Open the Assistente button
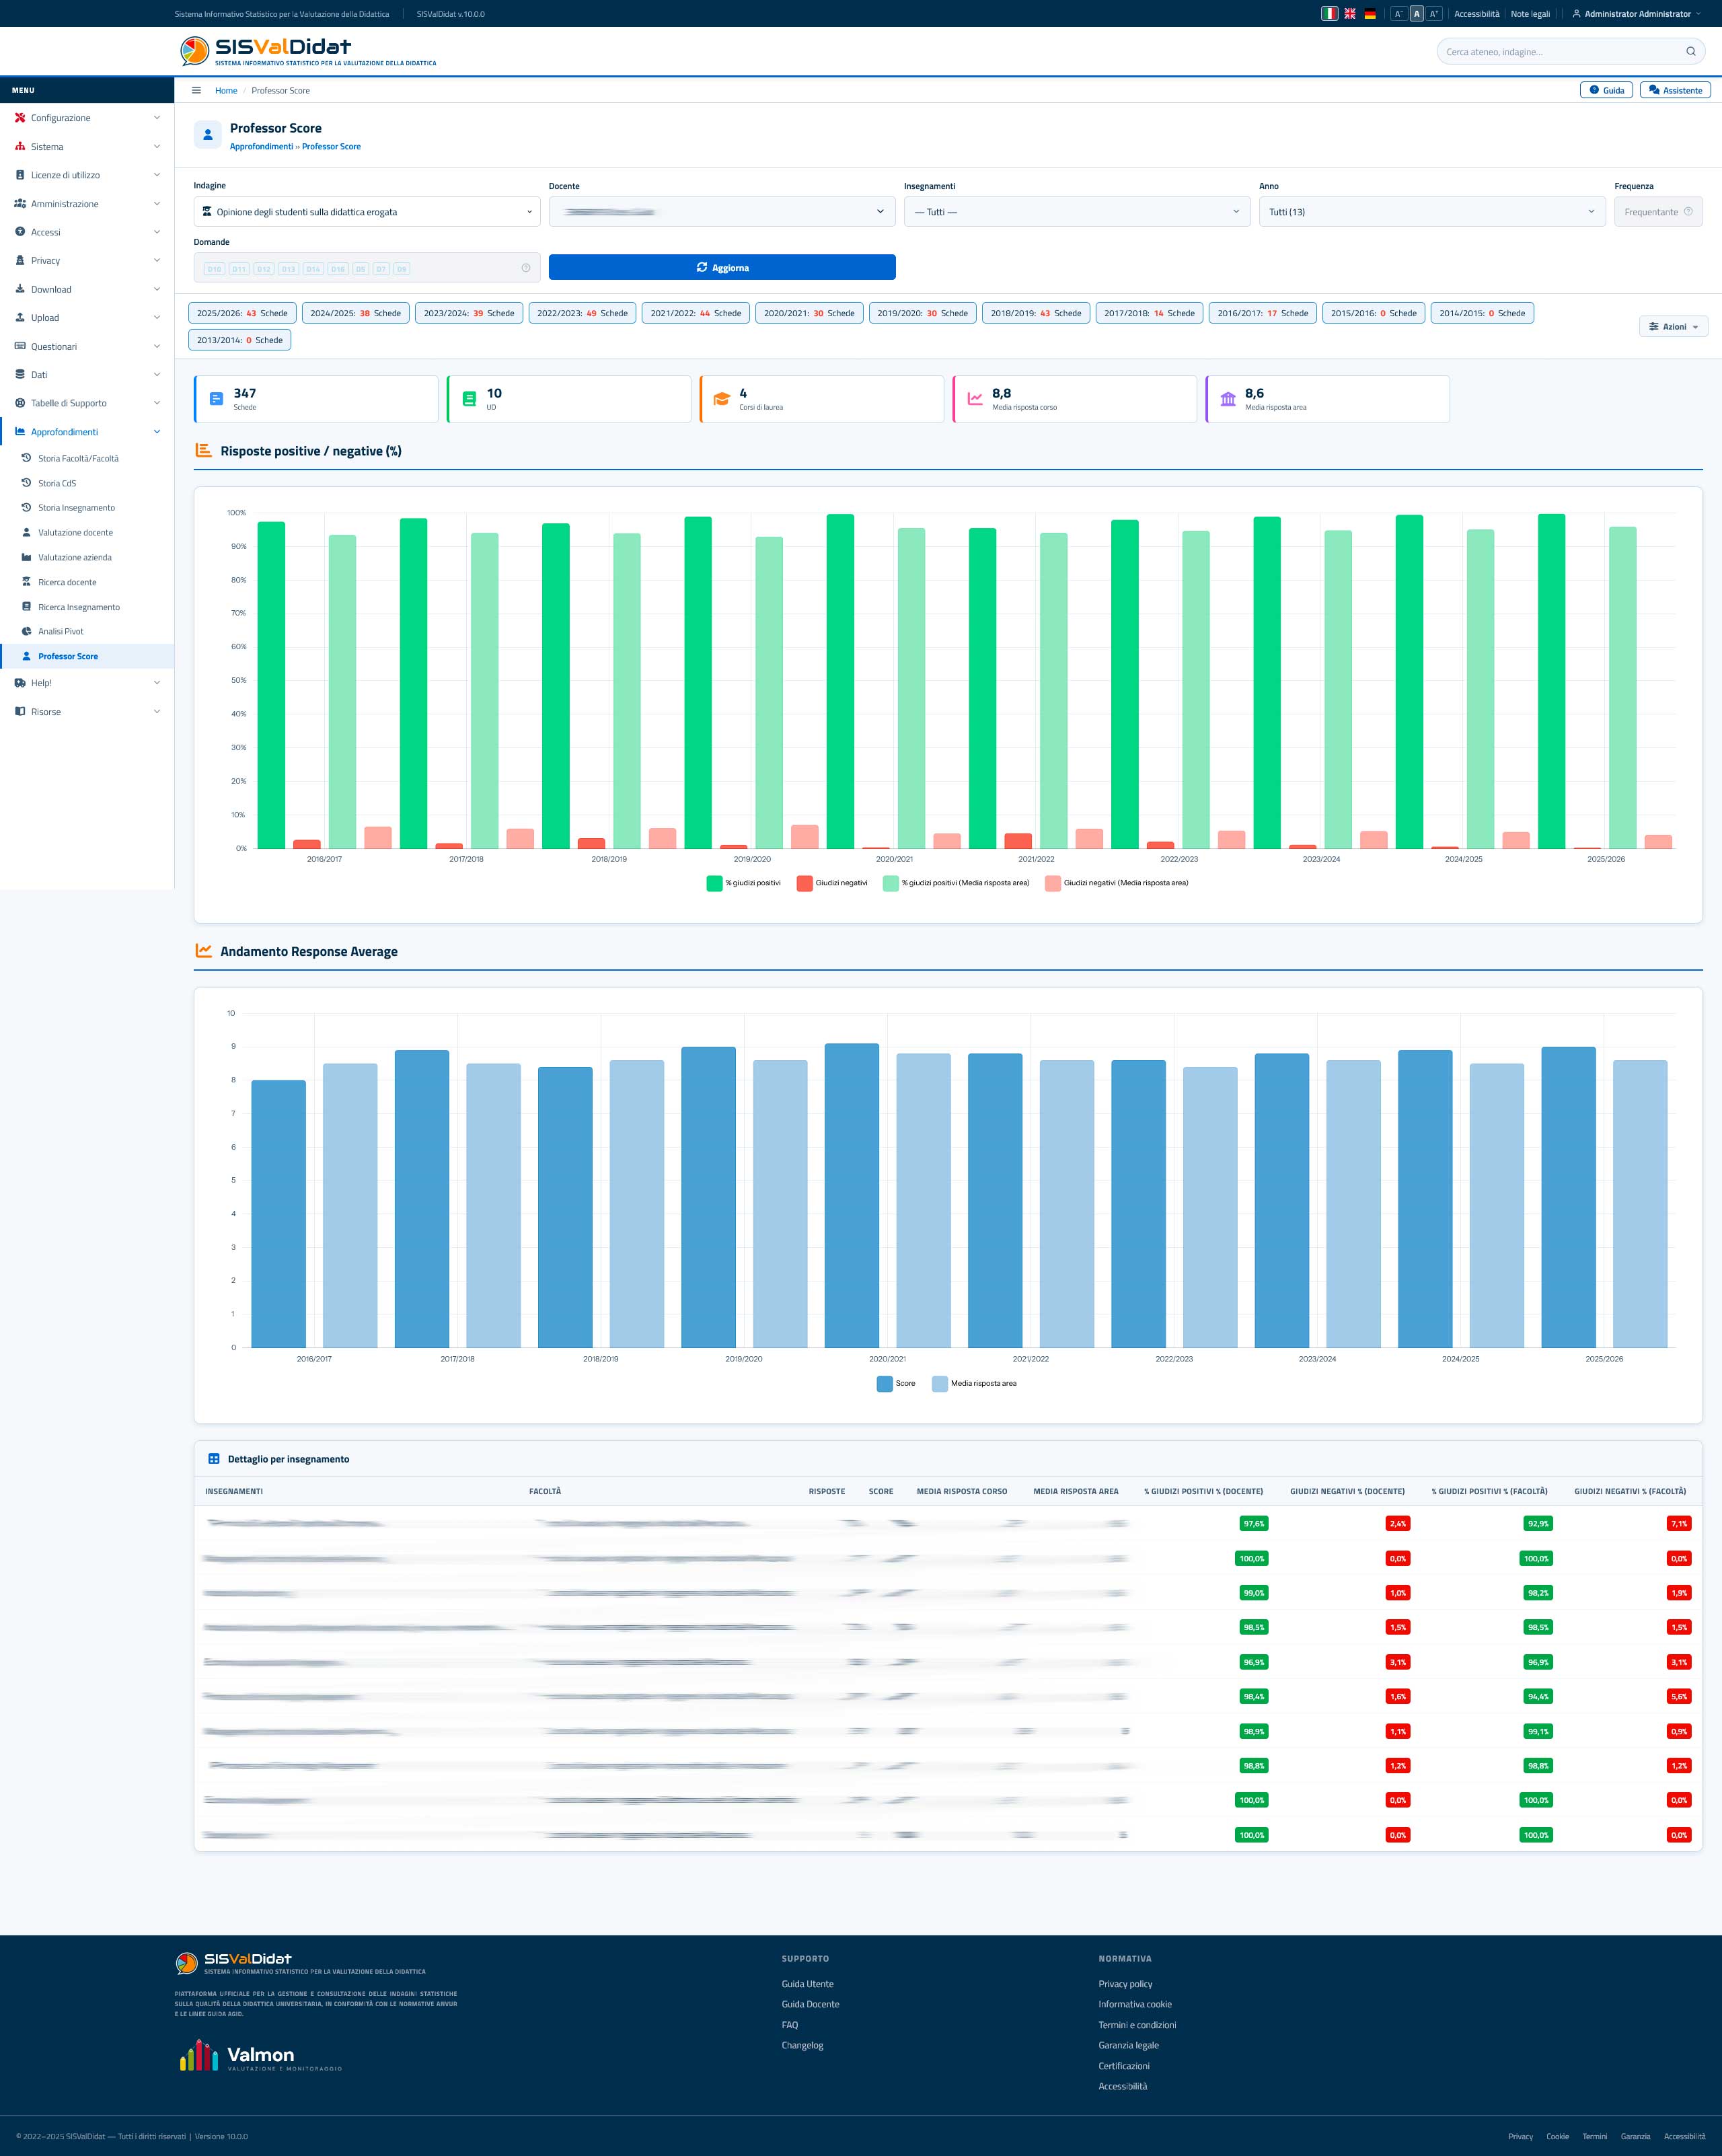The height and width of the screenshot is (2156, 1722). point(1675,90)
